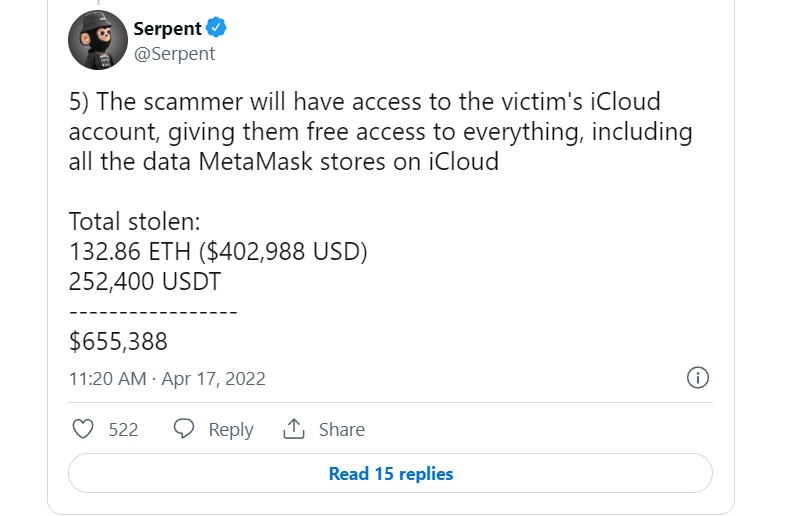
Task: Open Serpent's profile avatar picture
Action: [97, 40]
